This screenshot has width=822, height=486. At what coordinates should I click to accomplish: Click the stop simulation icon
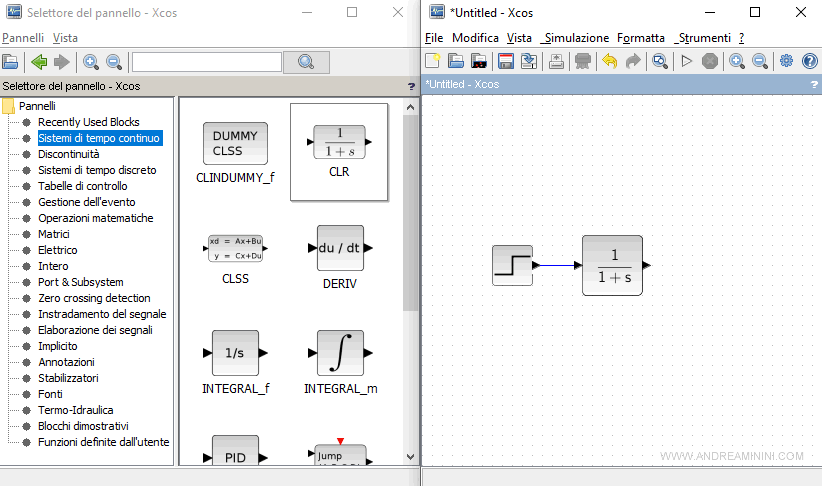click(x=710, y=61)
